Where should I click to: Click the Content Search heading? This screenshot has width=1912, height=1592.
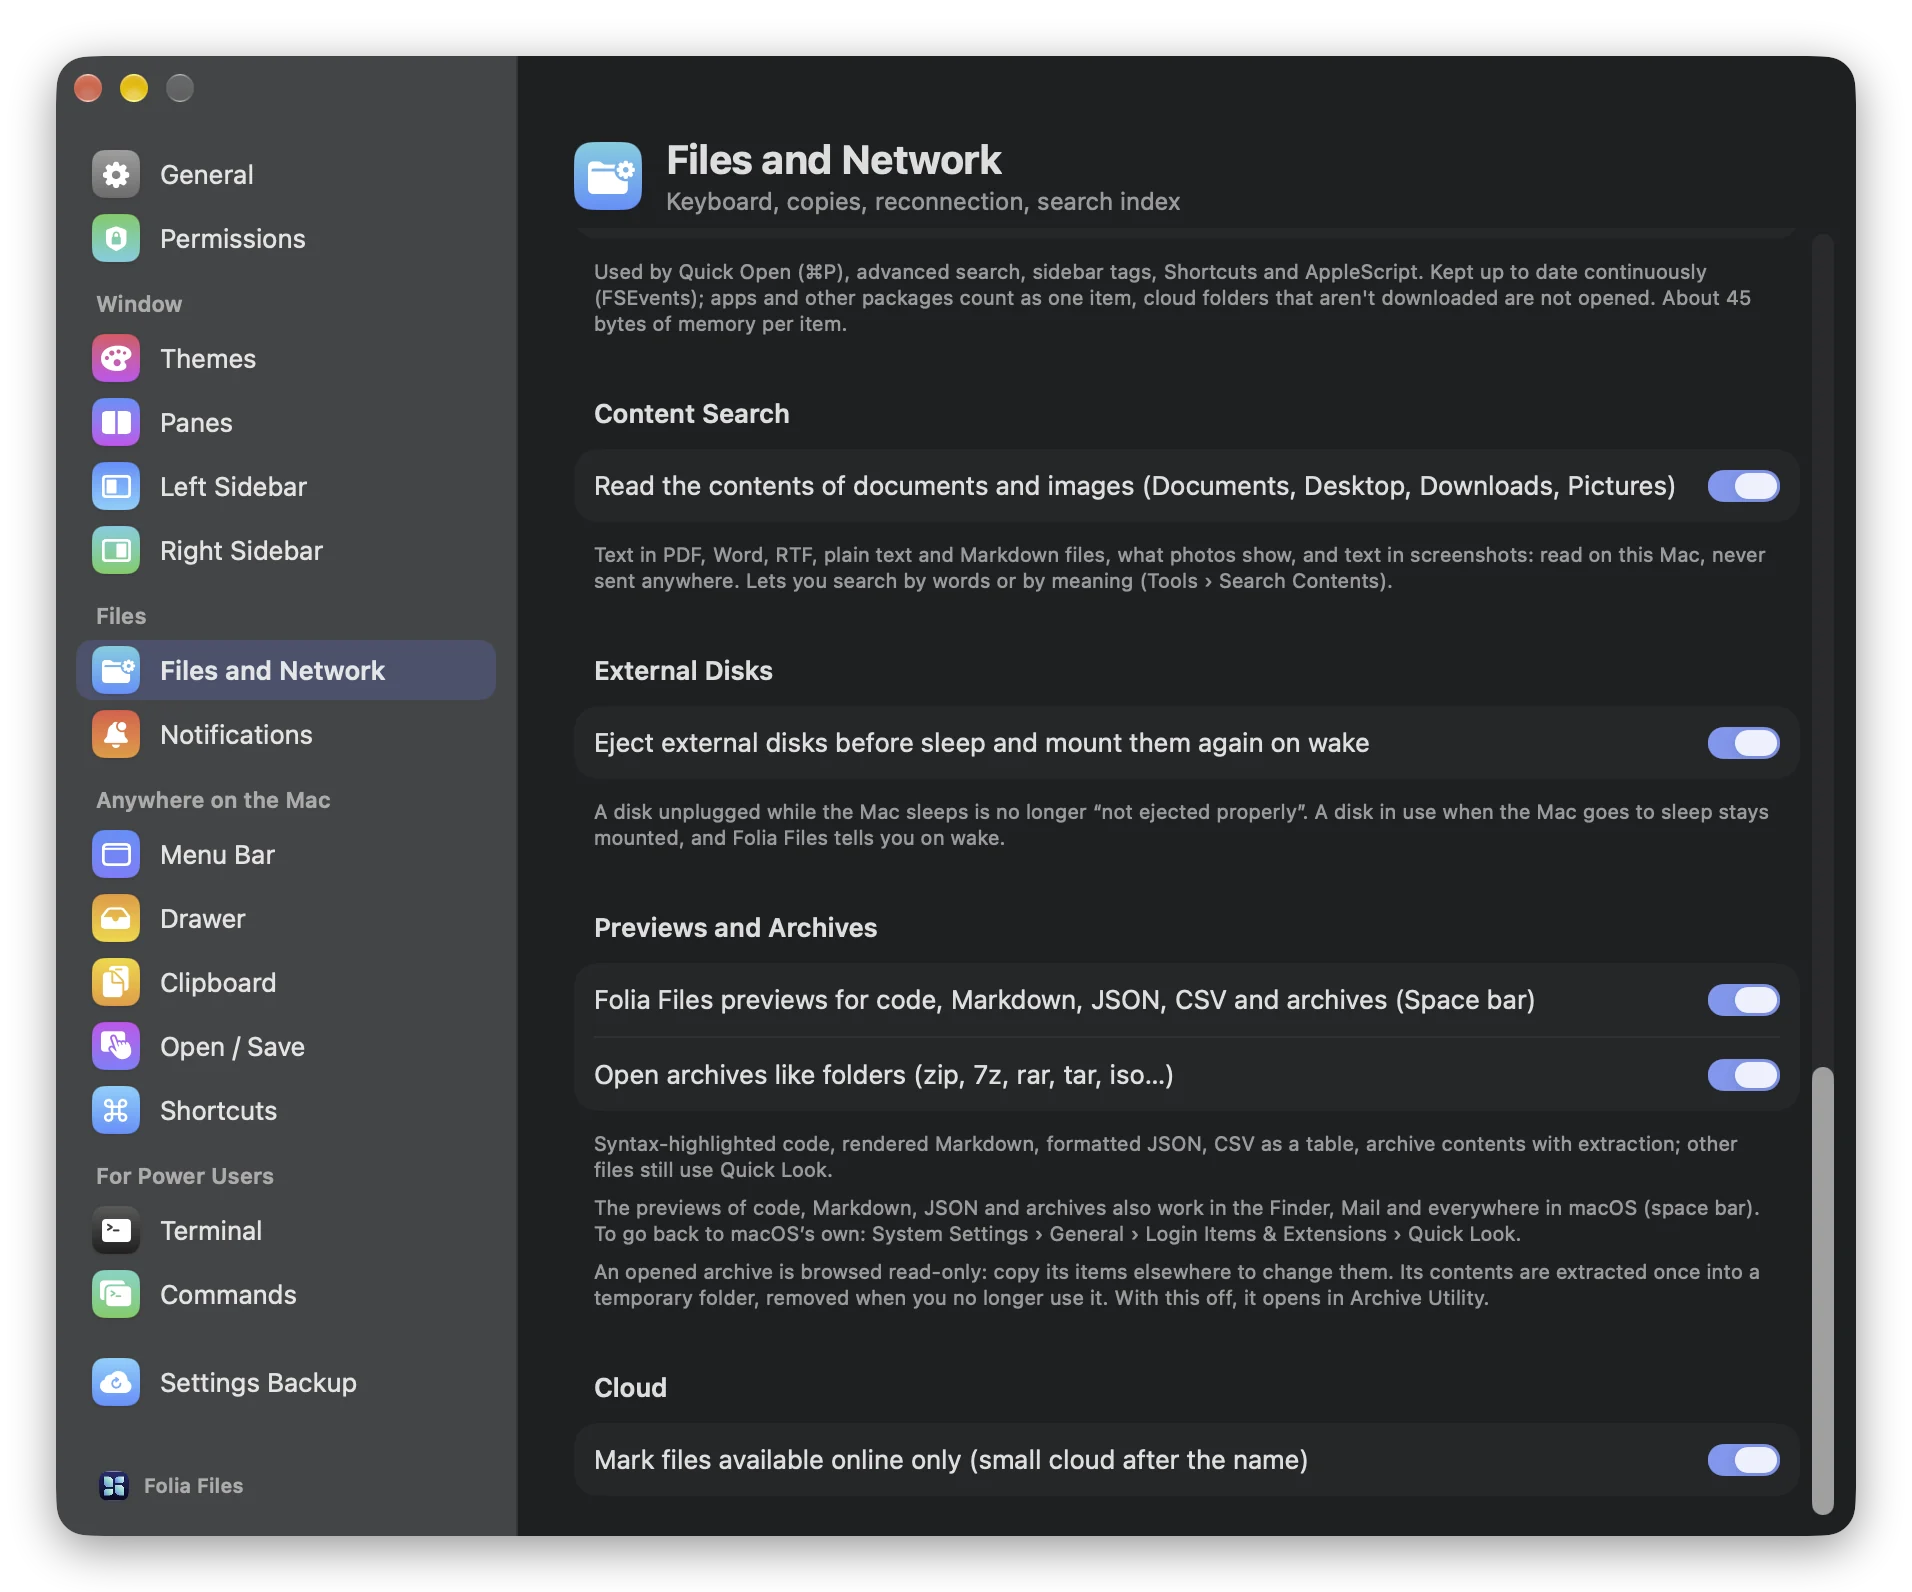point(691,414)
